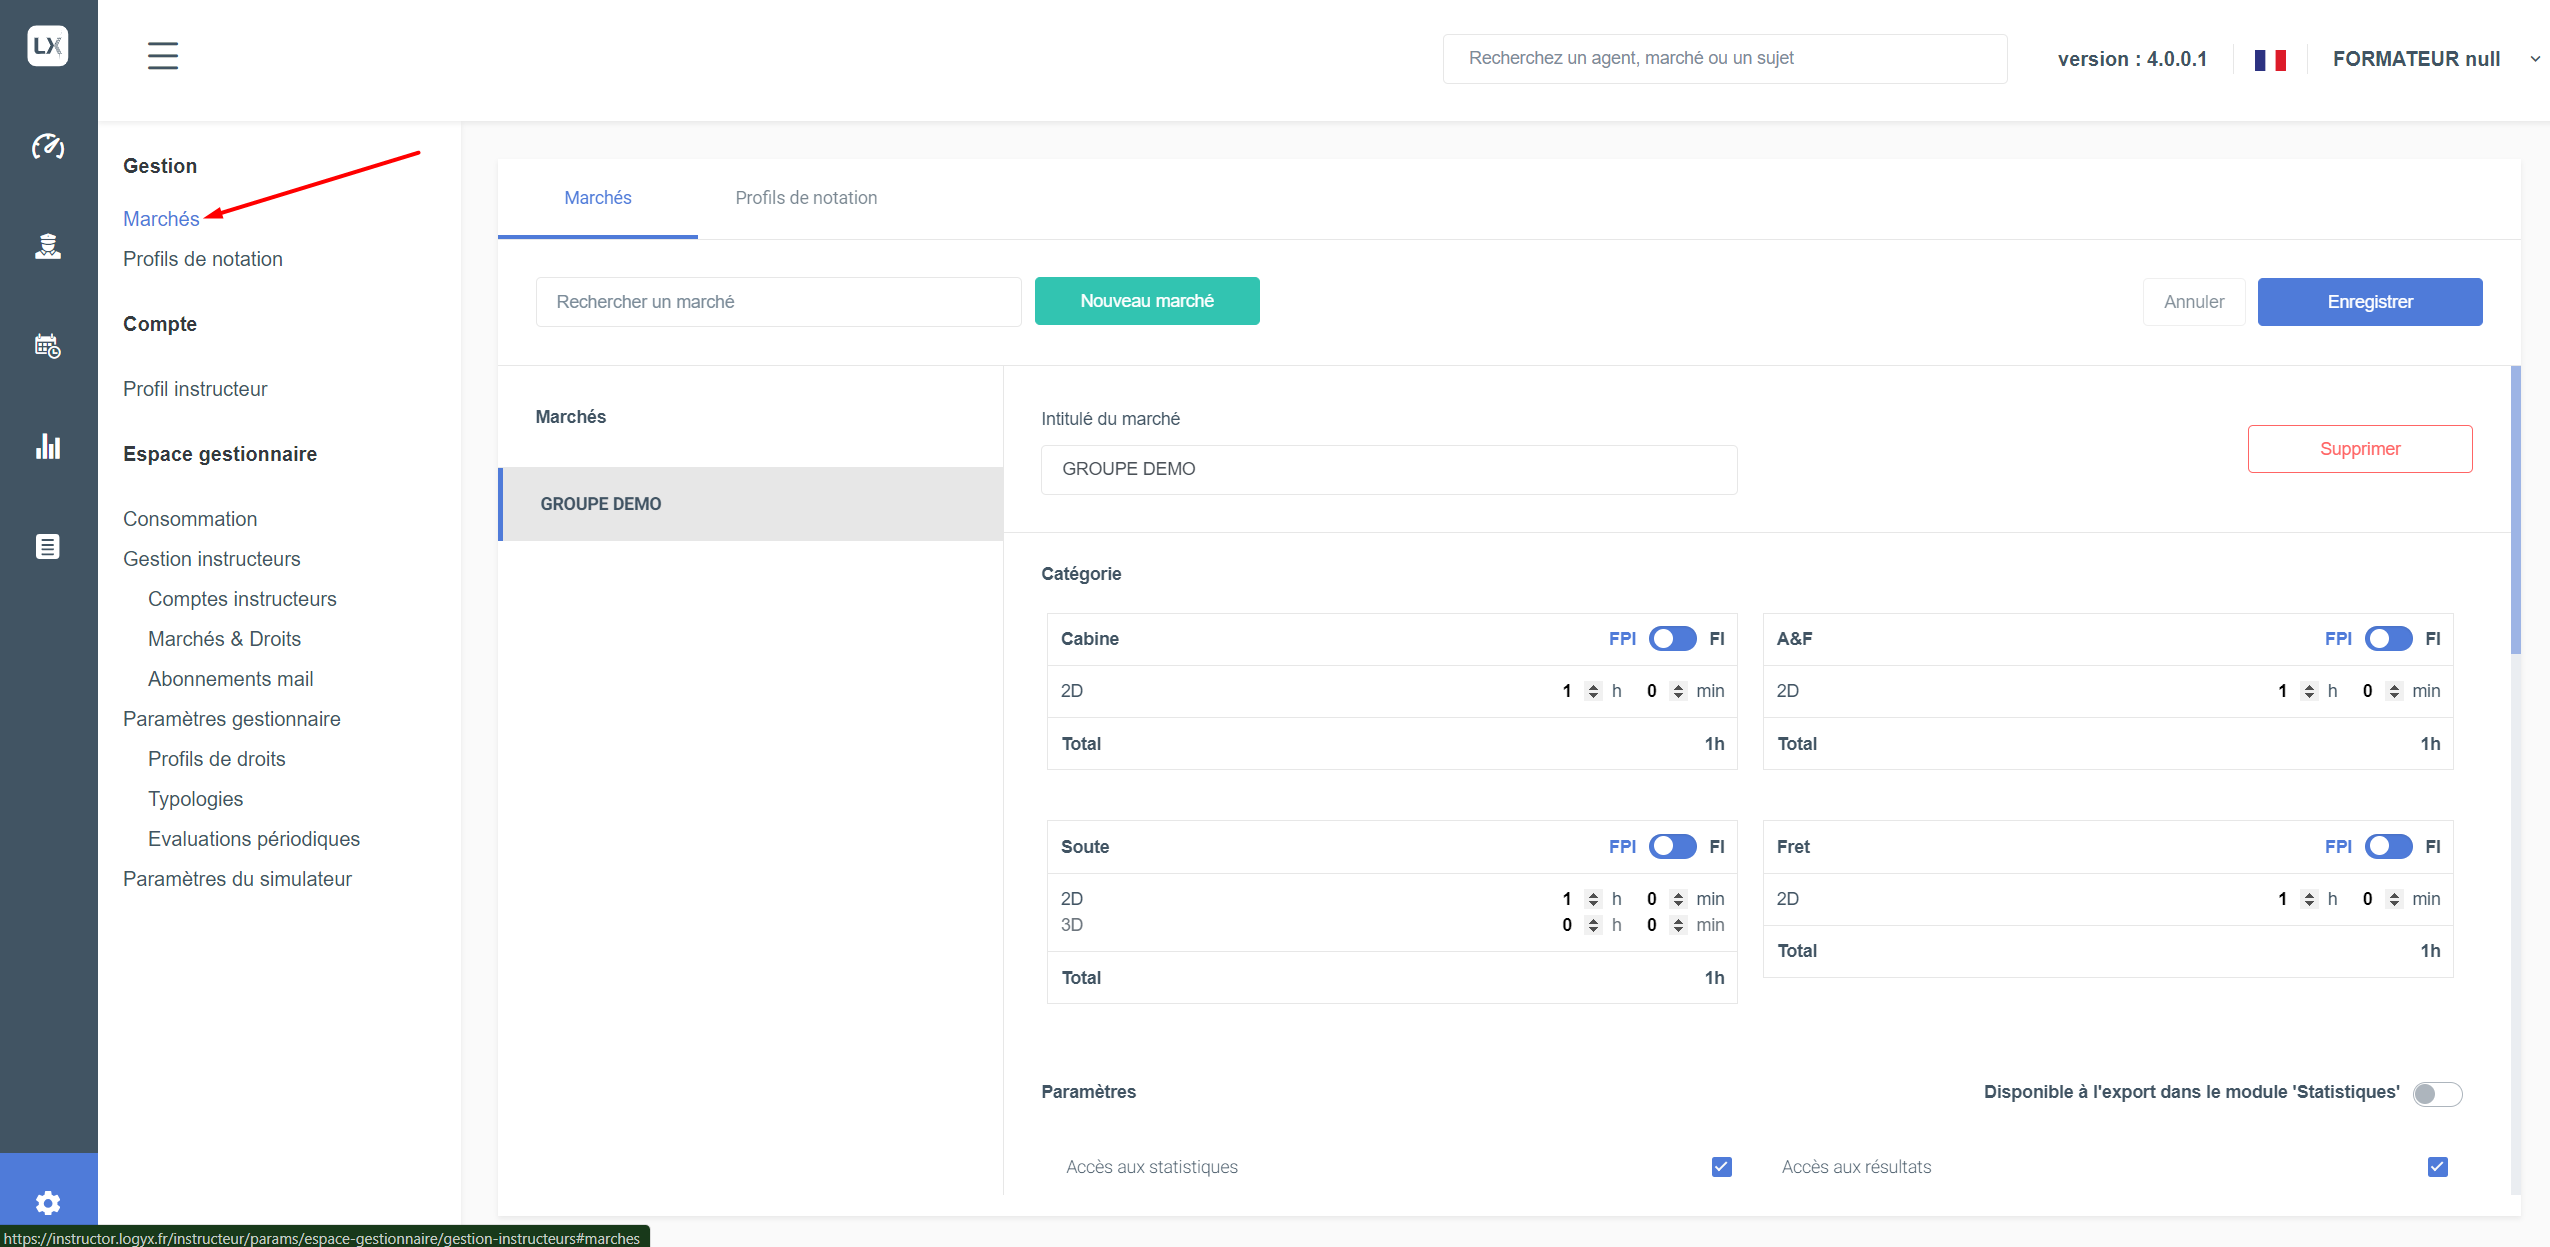Screen dimensions: 2550x1247
Task: Adjust Cabine 2D hours stepper
Action: [1593, 691]
